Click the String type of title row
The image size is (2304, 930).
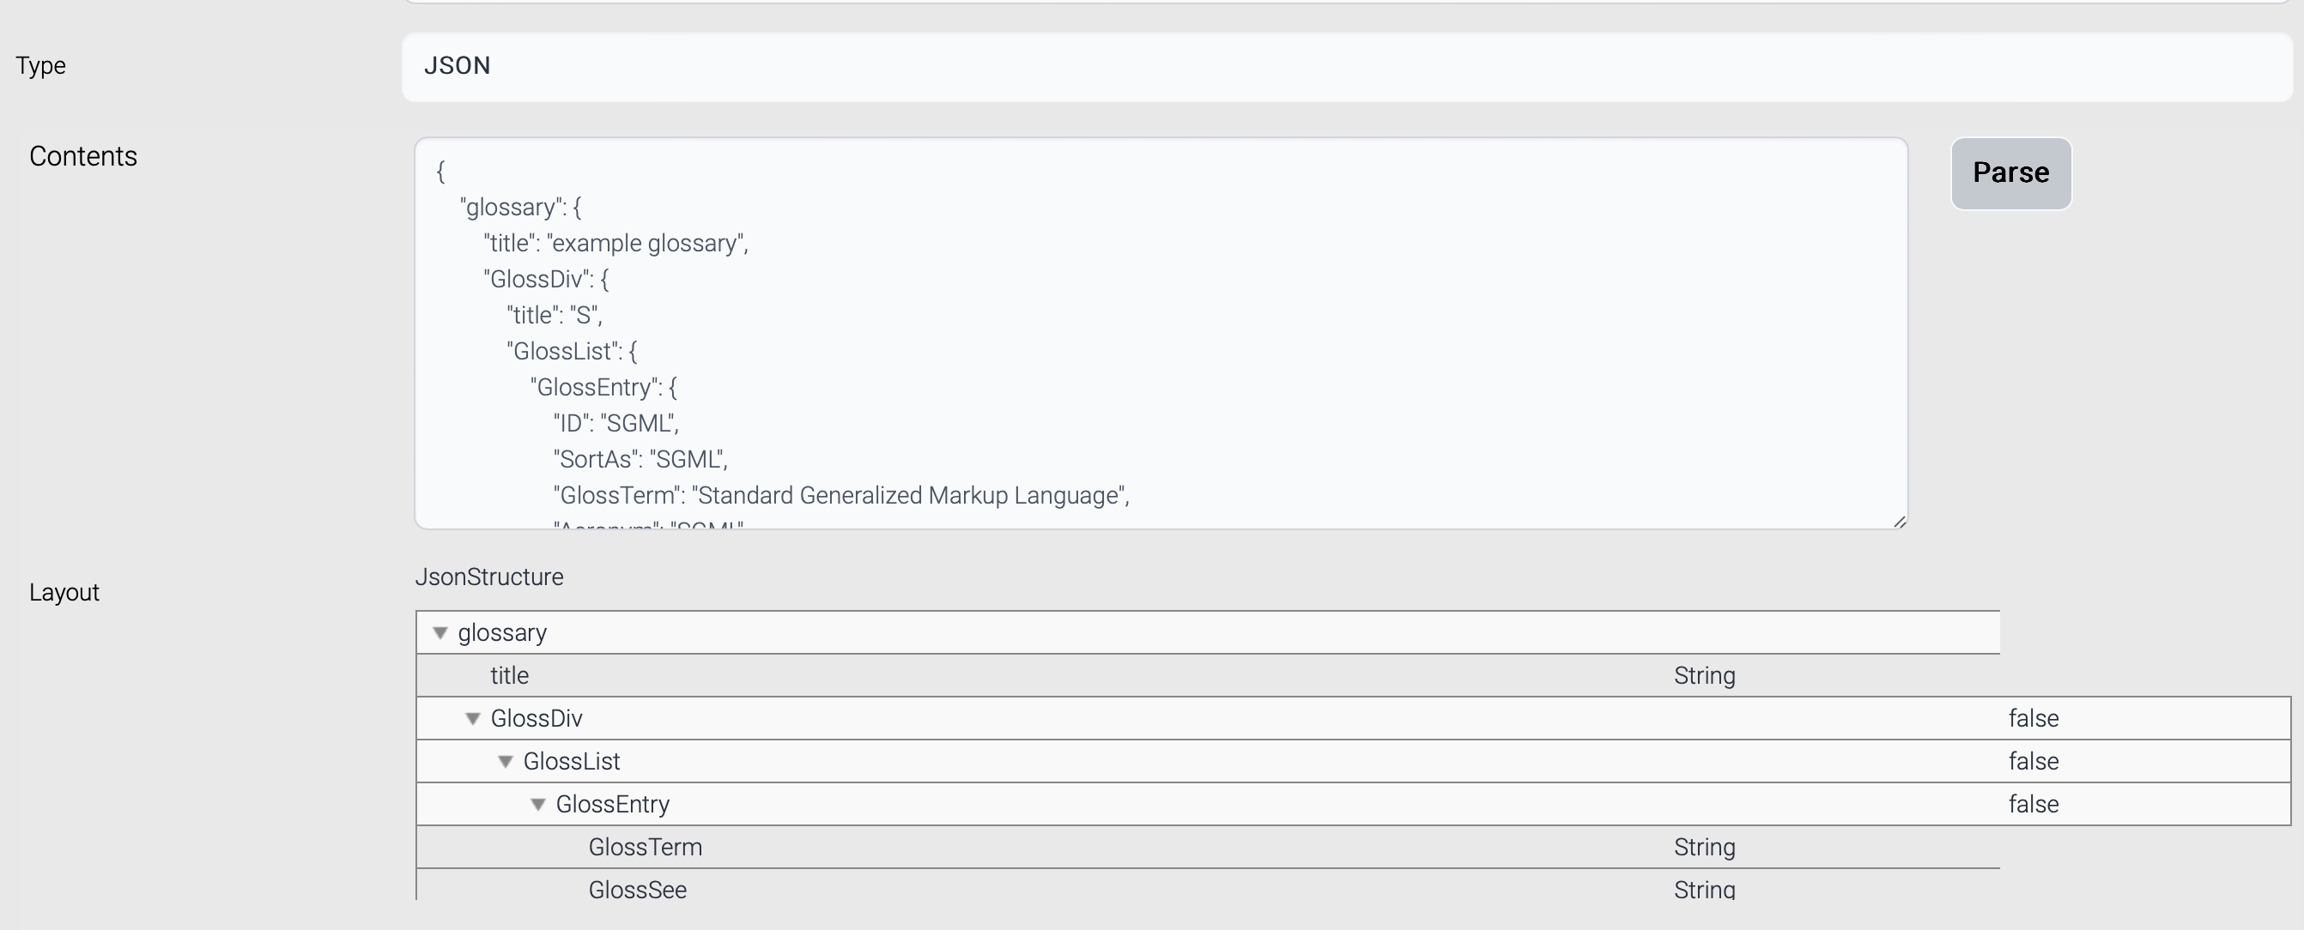click(x=1704, y=676)
